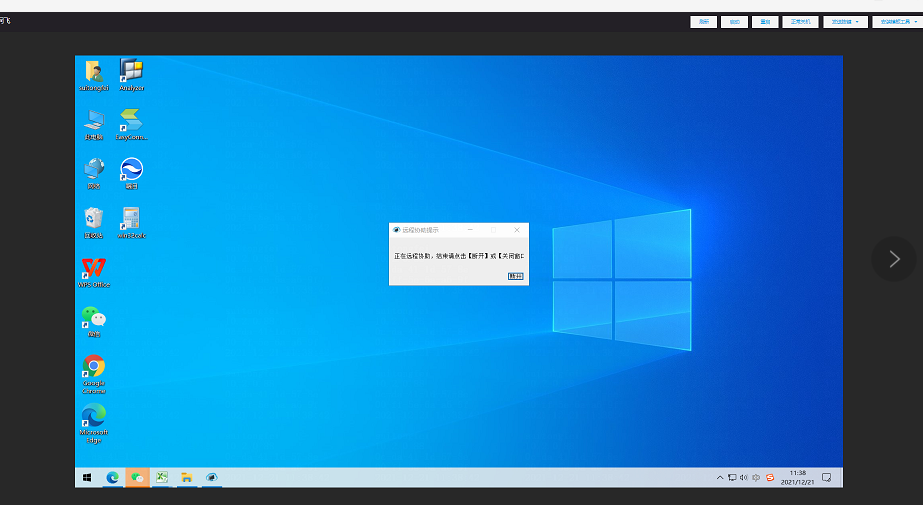Expand the fifth toolbar dropdown
The height and width of the screenshot is (505, 923).
tap(845, 22)
